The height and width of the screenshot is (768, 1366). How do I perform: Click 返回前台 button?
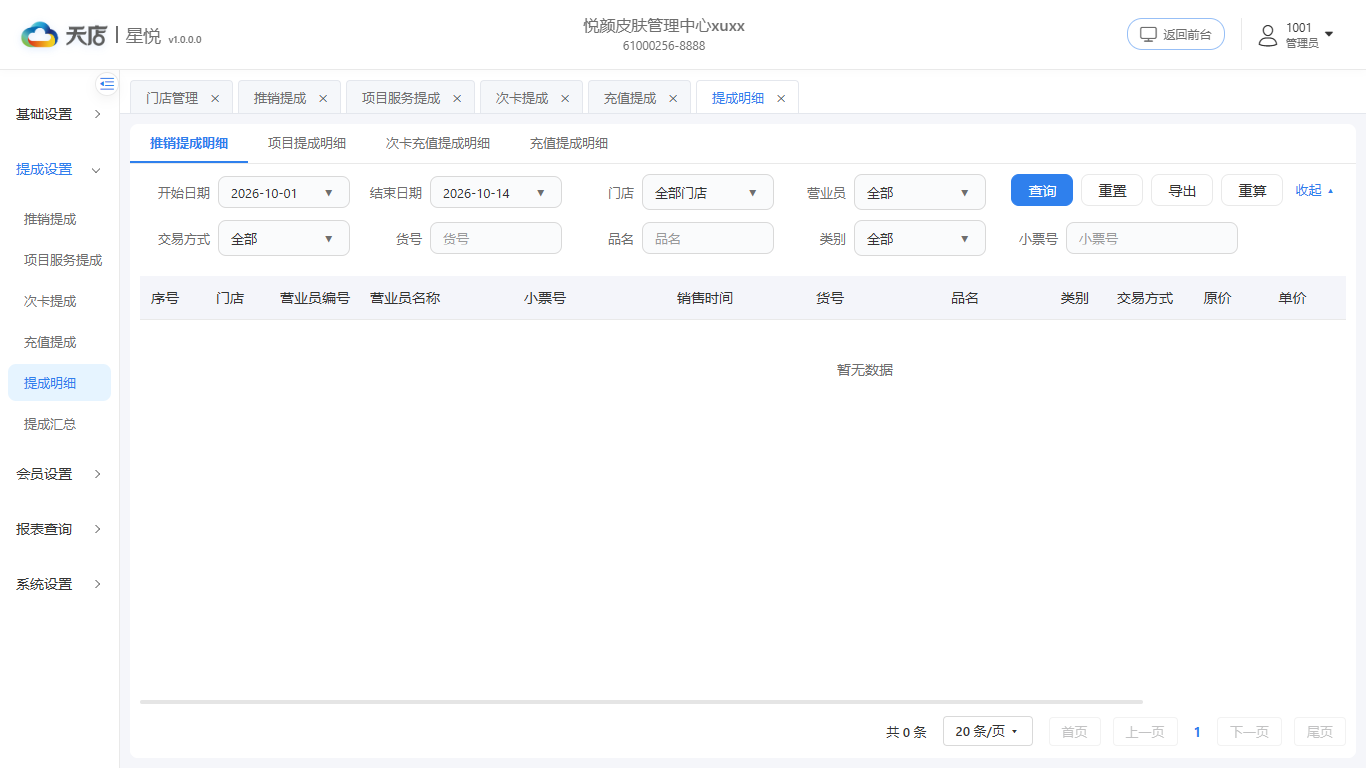[x=1176, y=34]
